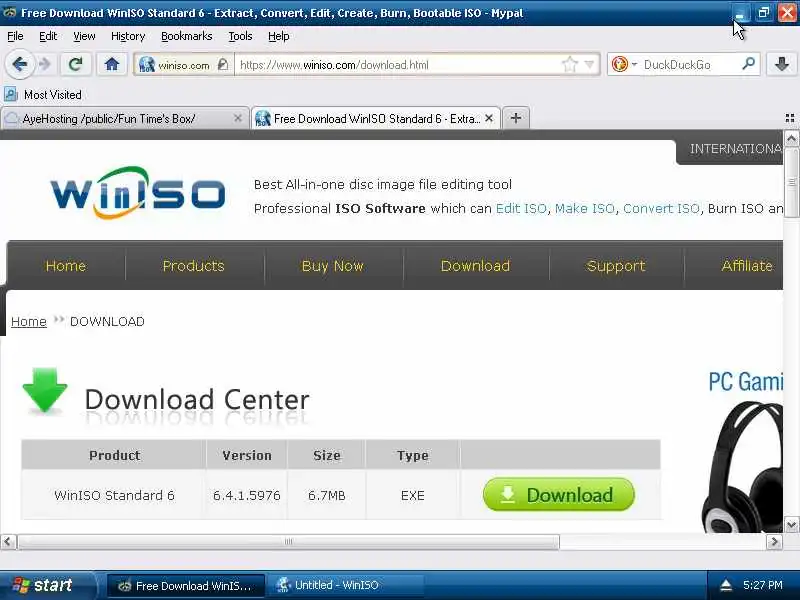Screen dimensions: 800x600
Task: Click the vertical scrollbar up arrow
Action: [x=791, y=138]
